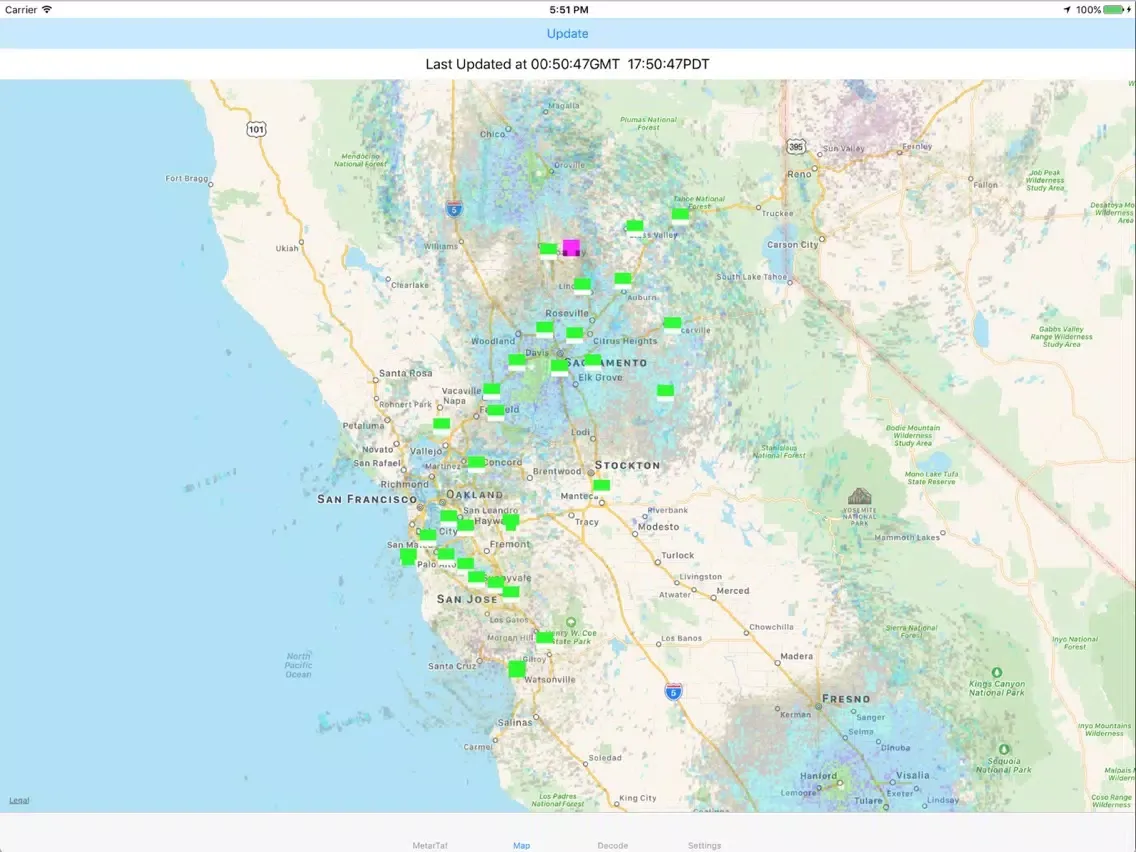This screenshot has width=1136, height=852.
Task: Switch to the Map tab
Action: (522, 845)
